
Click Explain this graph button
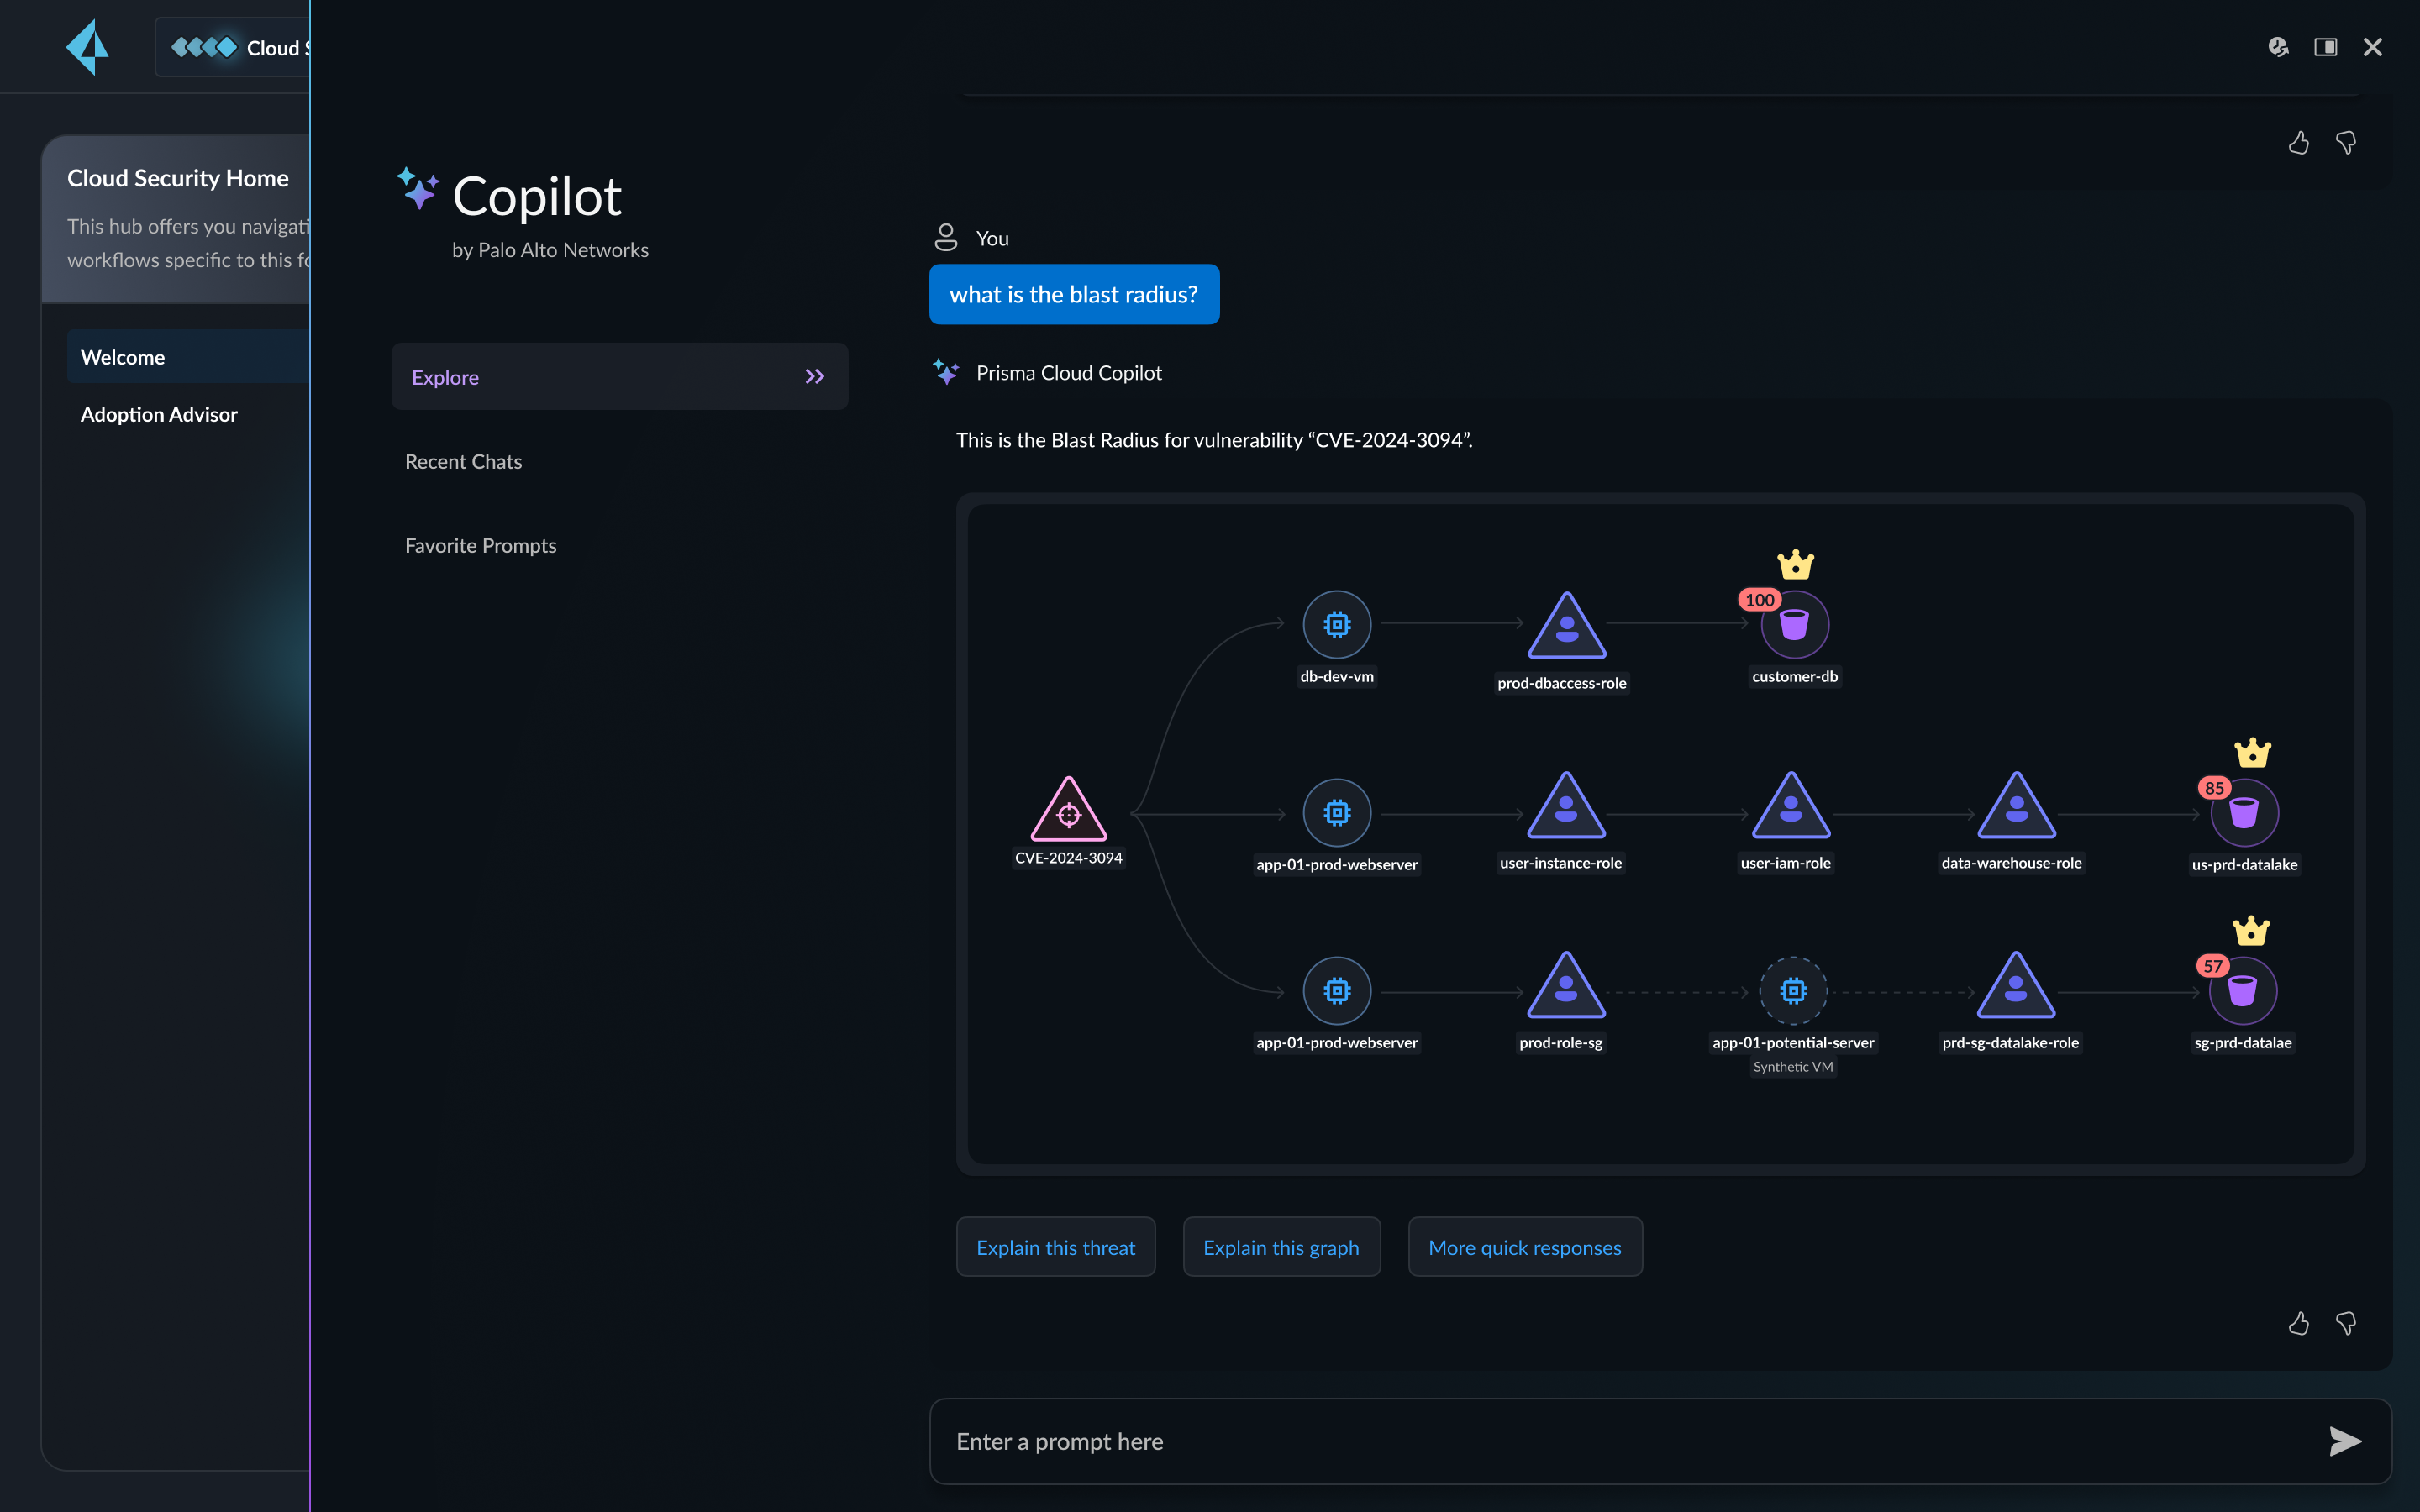[1280, 1247]
